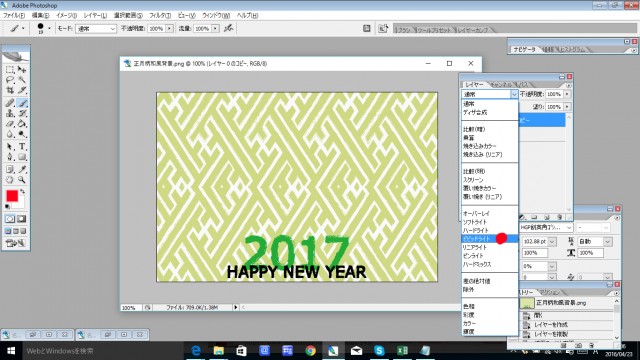Select the Lasso tool
This screenshot has width=640, height=360.
[x=10, y=80]
